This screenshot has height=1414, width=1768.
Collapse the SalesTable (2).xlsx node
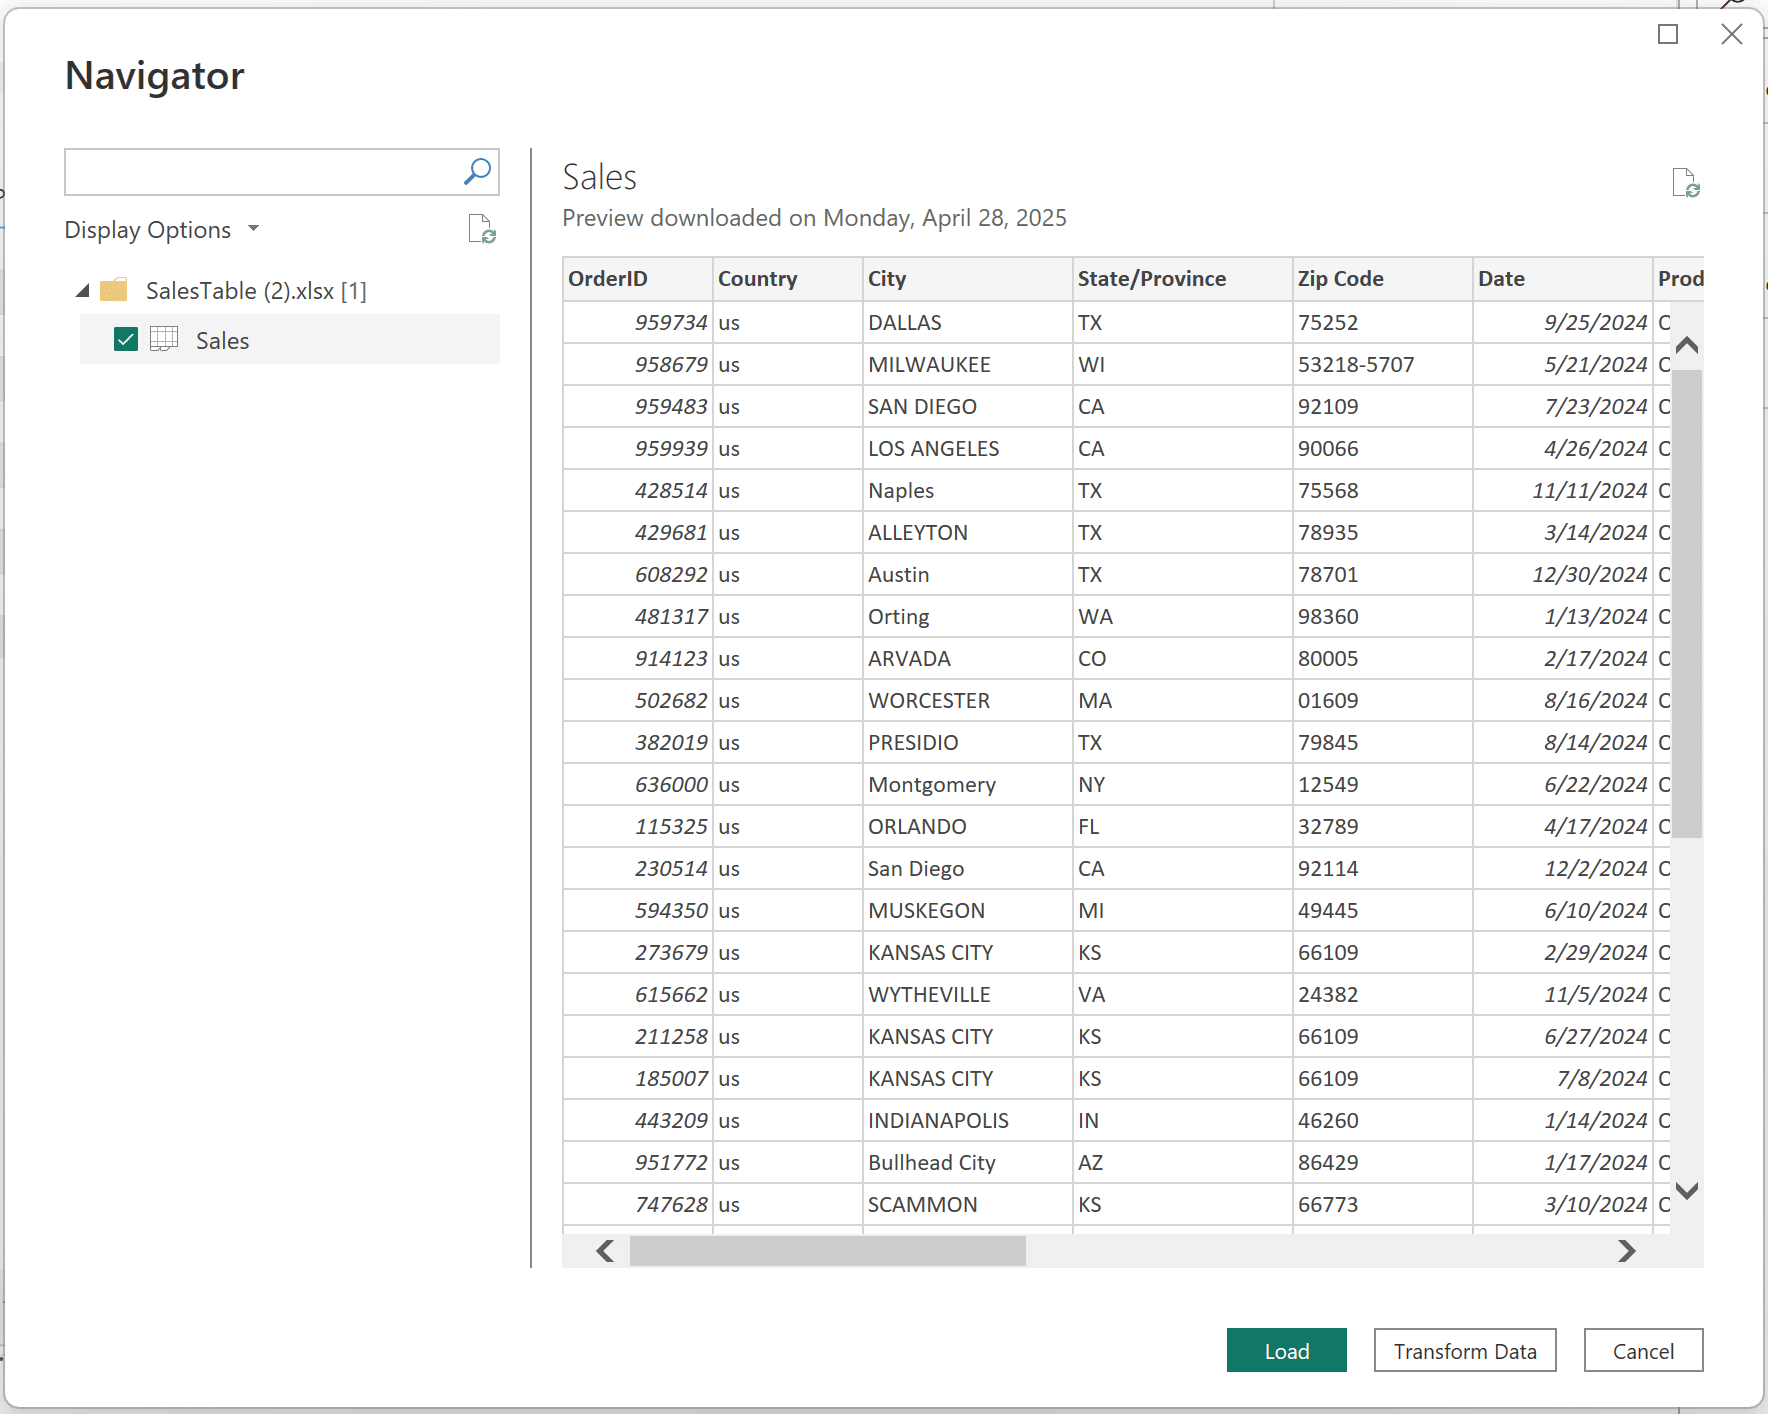pos(83,291)
